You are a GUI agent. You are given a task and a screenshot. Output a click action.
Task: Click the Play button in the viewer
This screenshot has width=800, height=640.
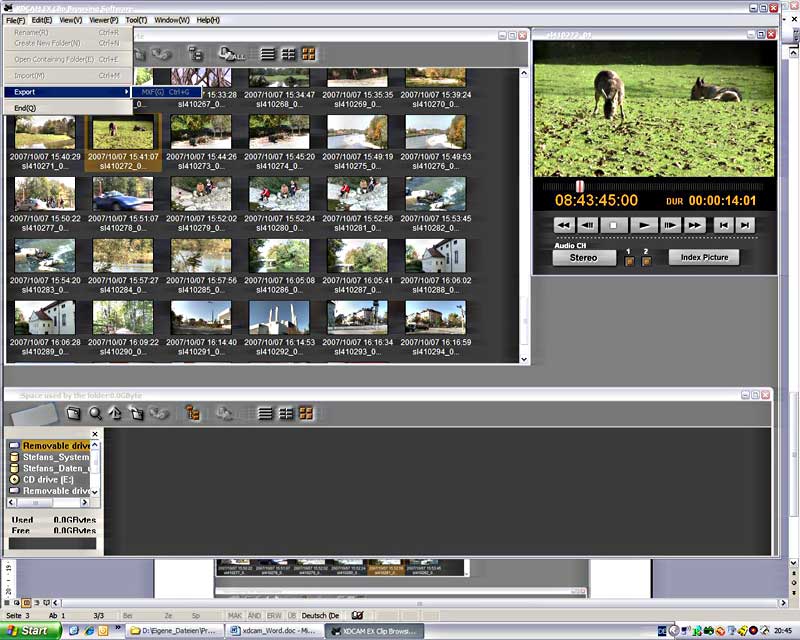pos(643,226)
